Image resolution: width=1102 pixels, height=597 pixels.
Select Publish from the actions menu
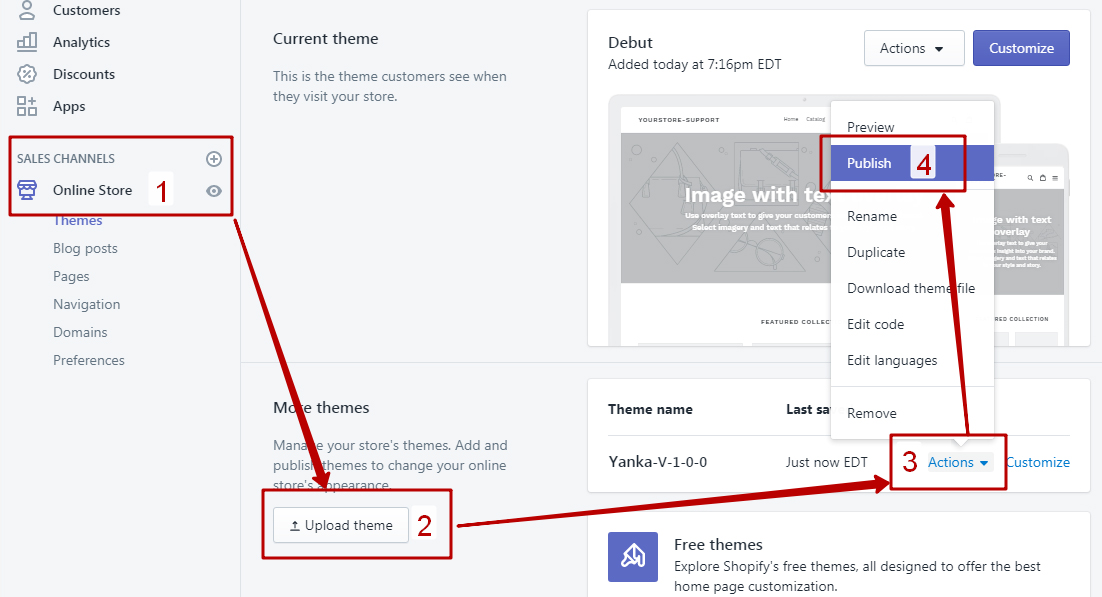pyautogui.click(x=869, y=163)
